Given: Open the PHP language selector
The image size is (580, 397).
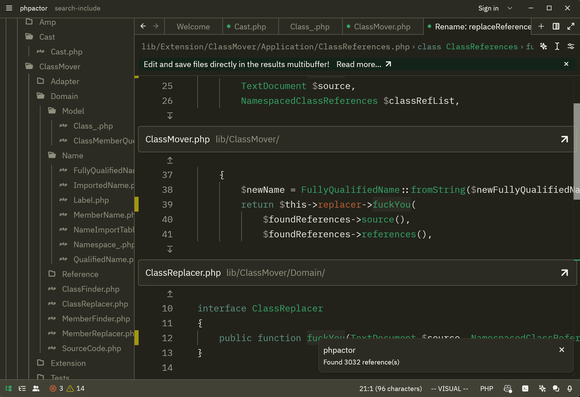Looking at the screenshot, I should 486,388.
